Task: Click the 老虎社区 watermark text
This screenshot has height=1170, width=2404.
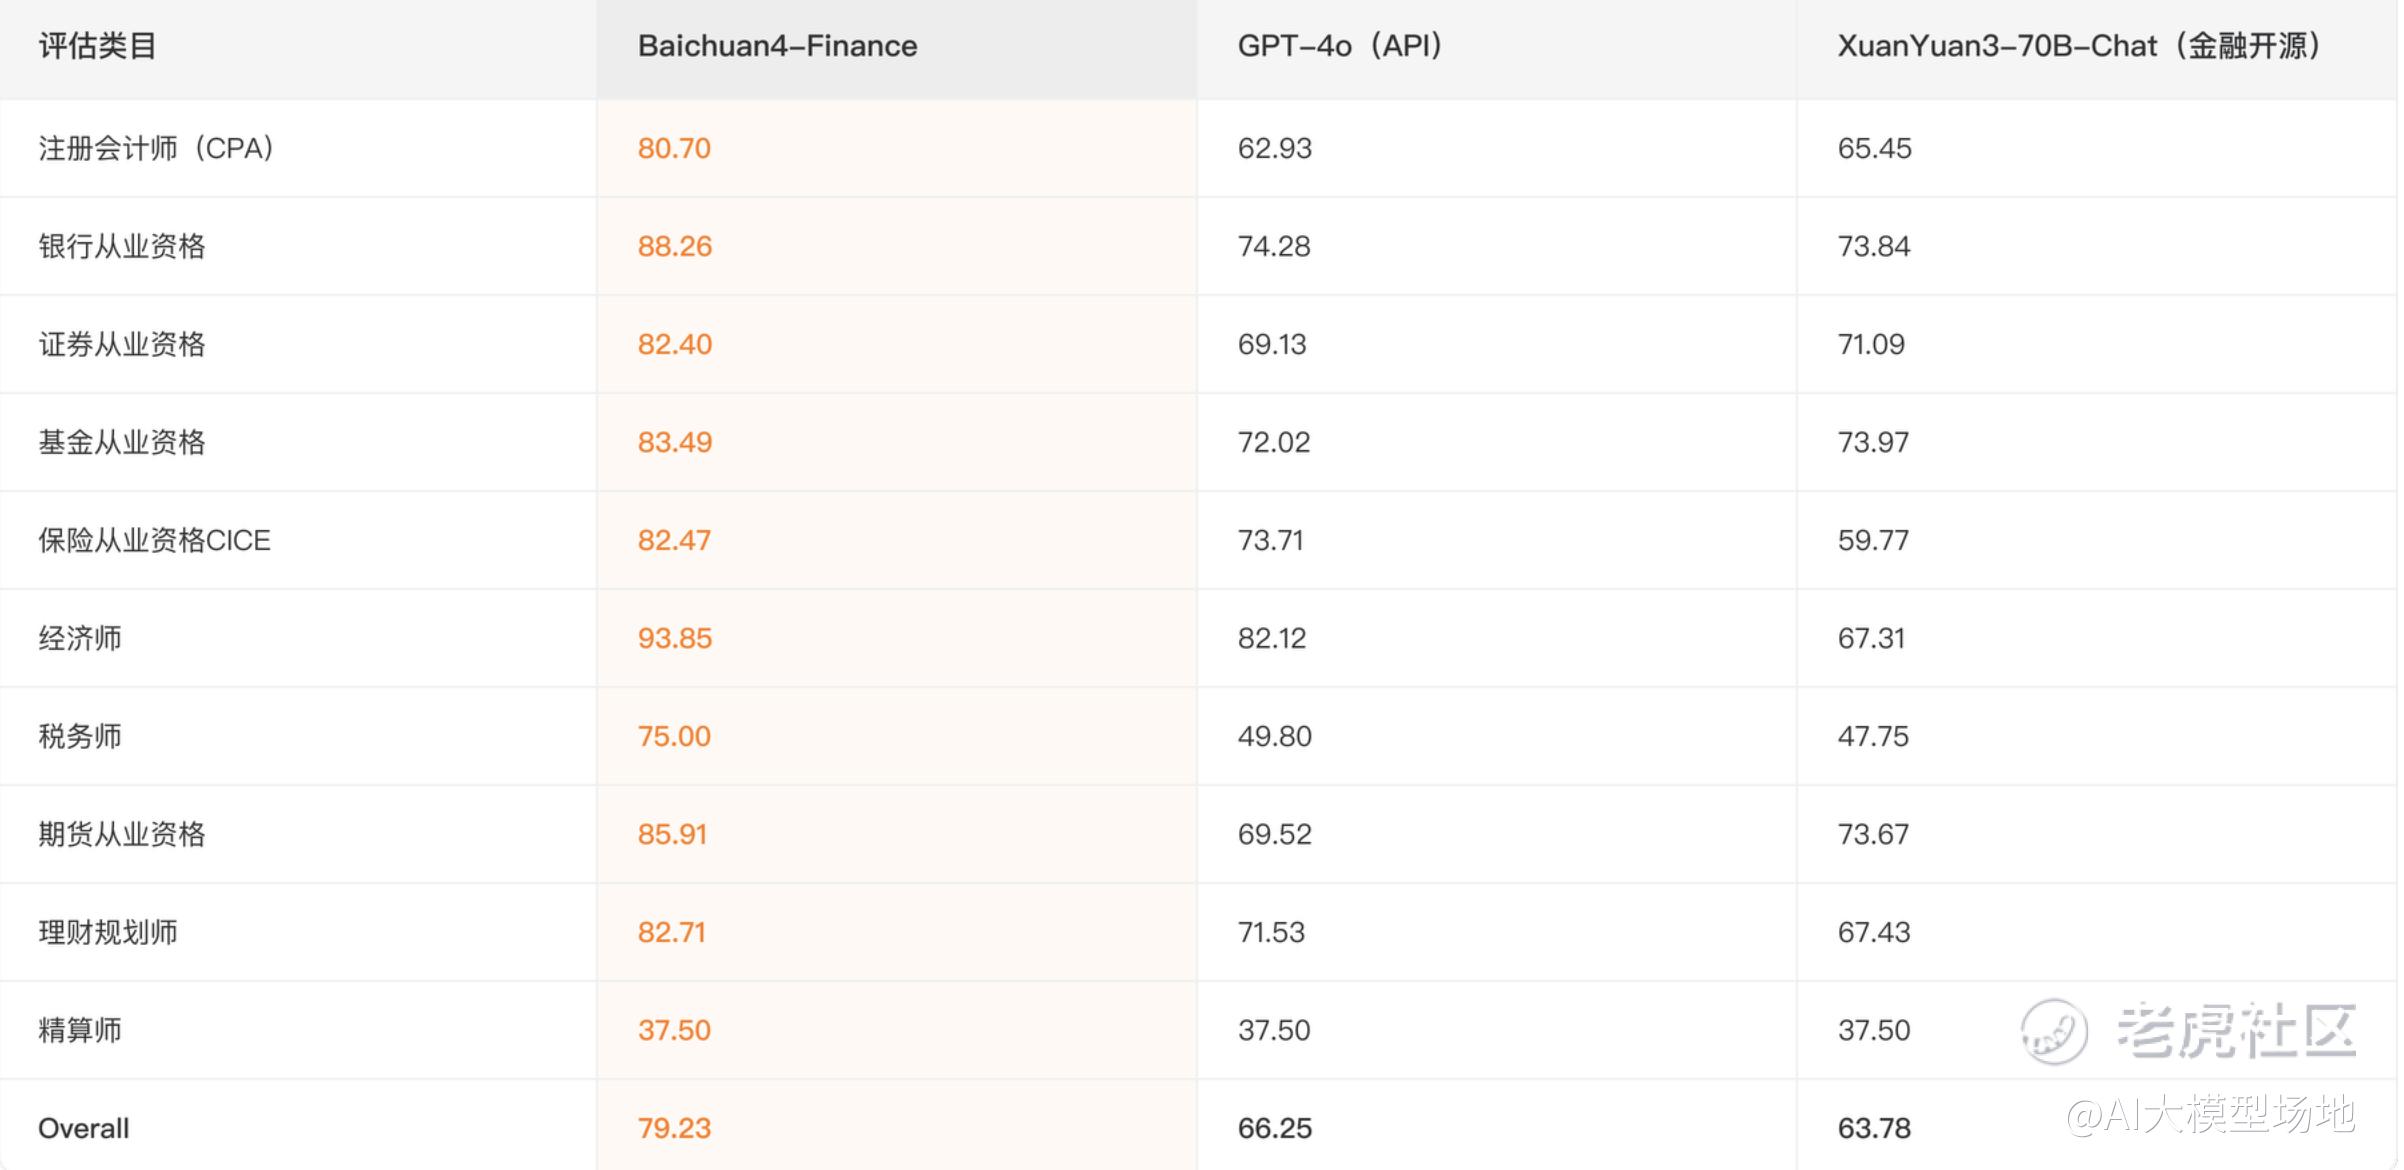Action: 2236,1030
